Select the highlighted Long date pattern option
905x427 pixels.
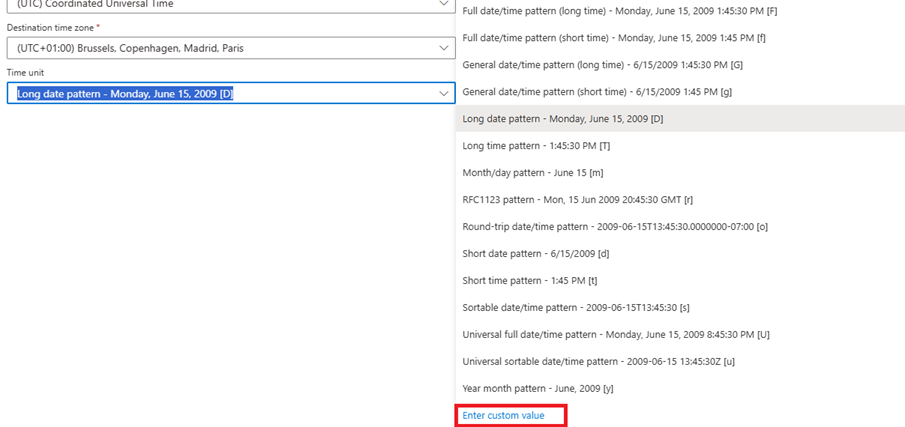click(563, 119)
